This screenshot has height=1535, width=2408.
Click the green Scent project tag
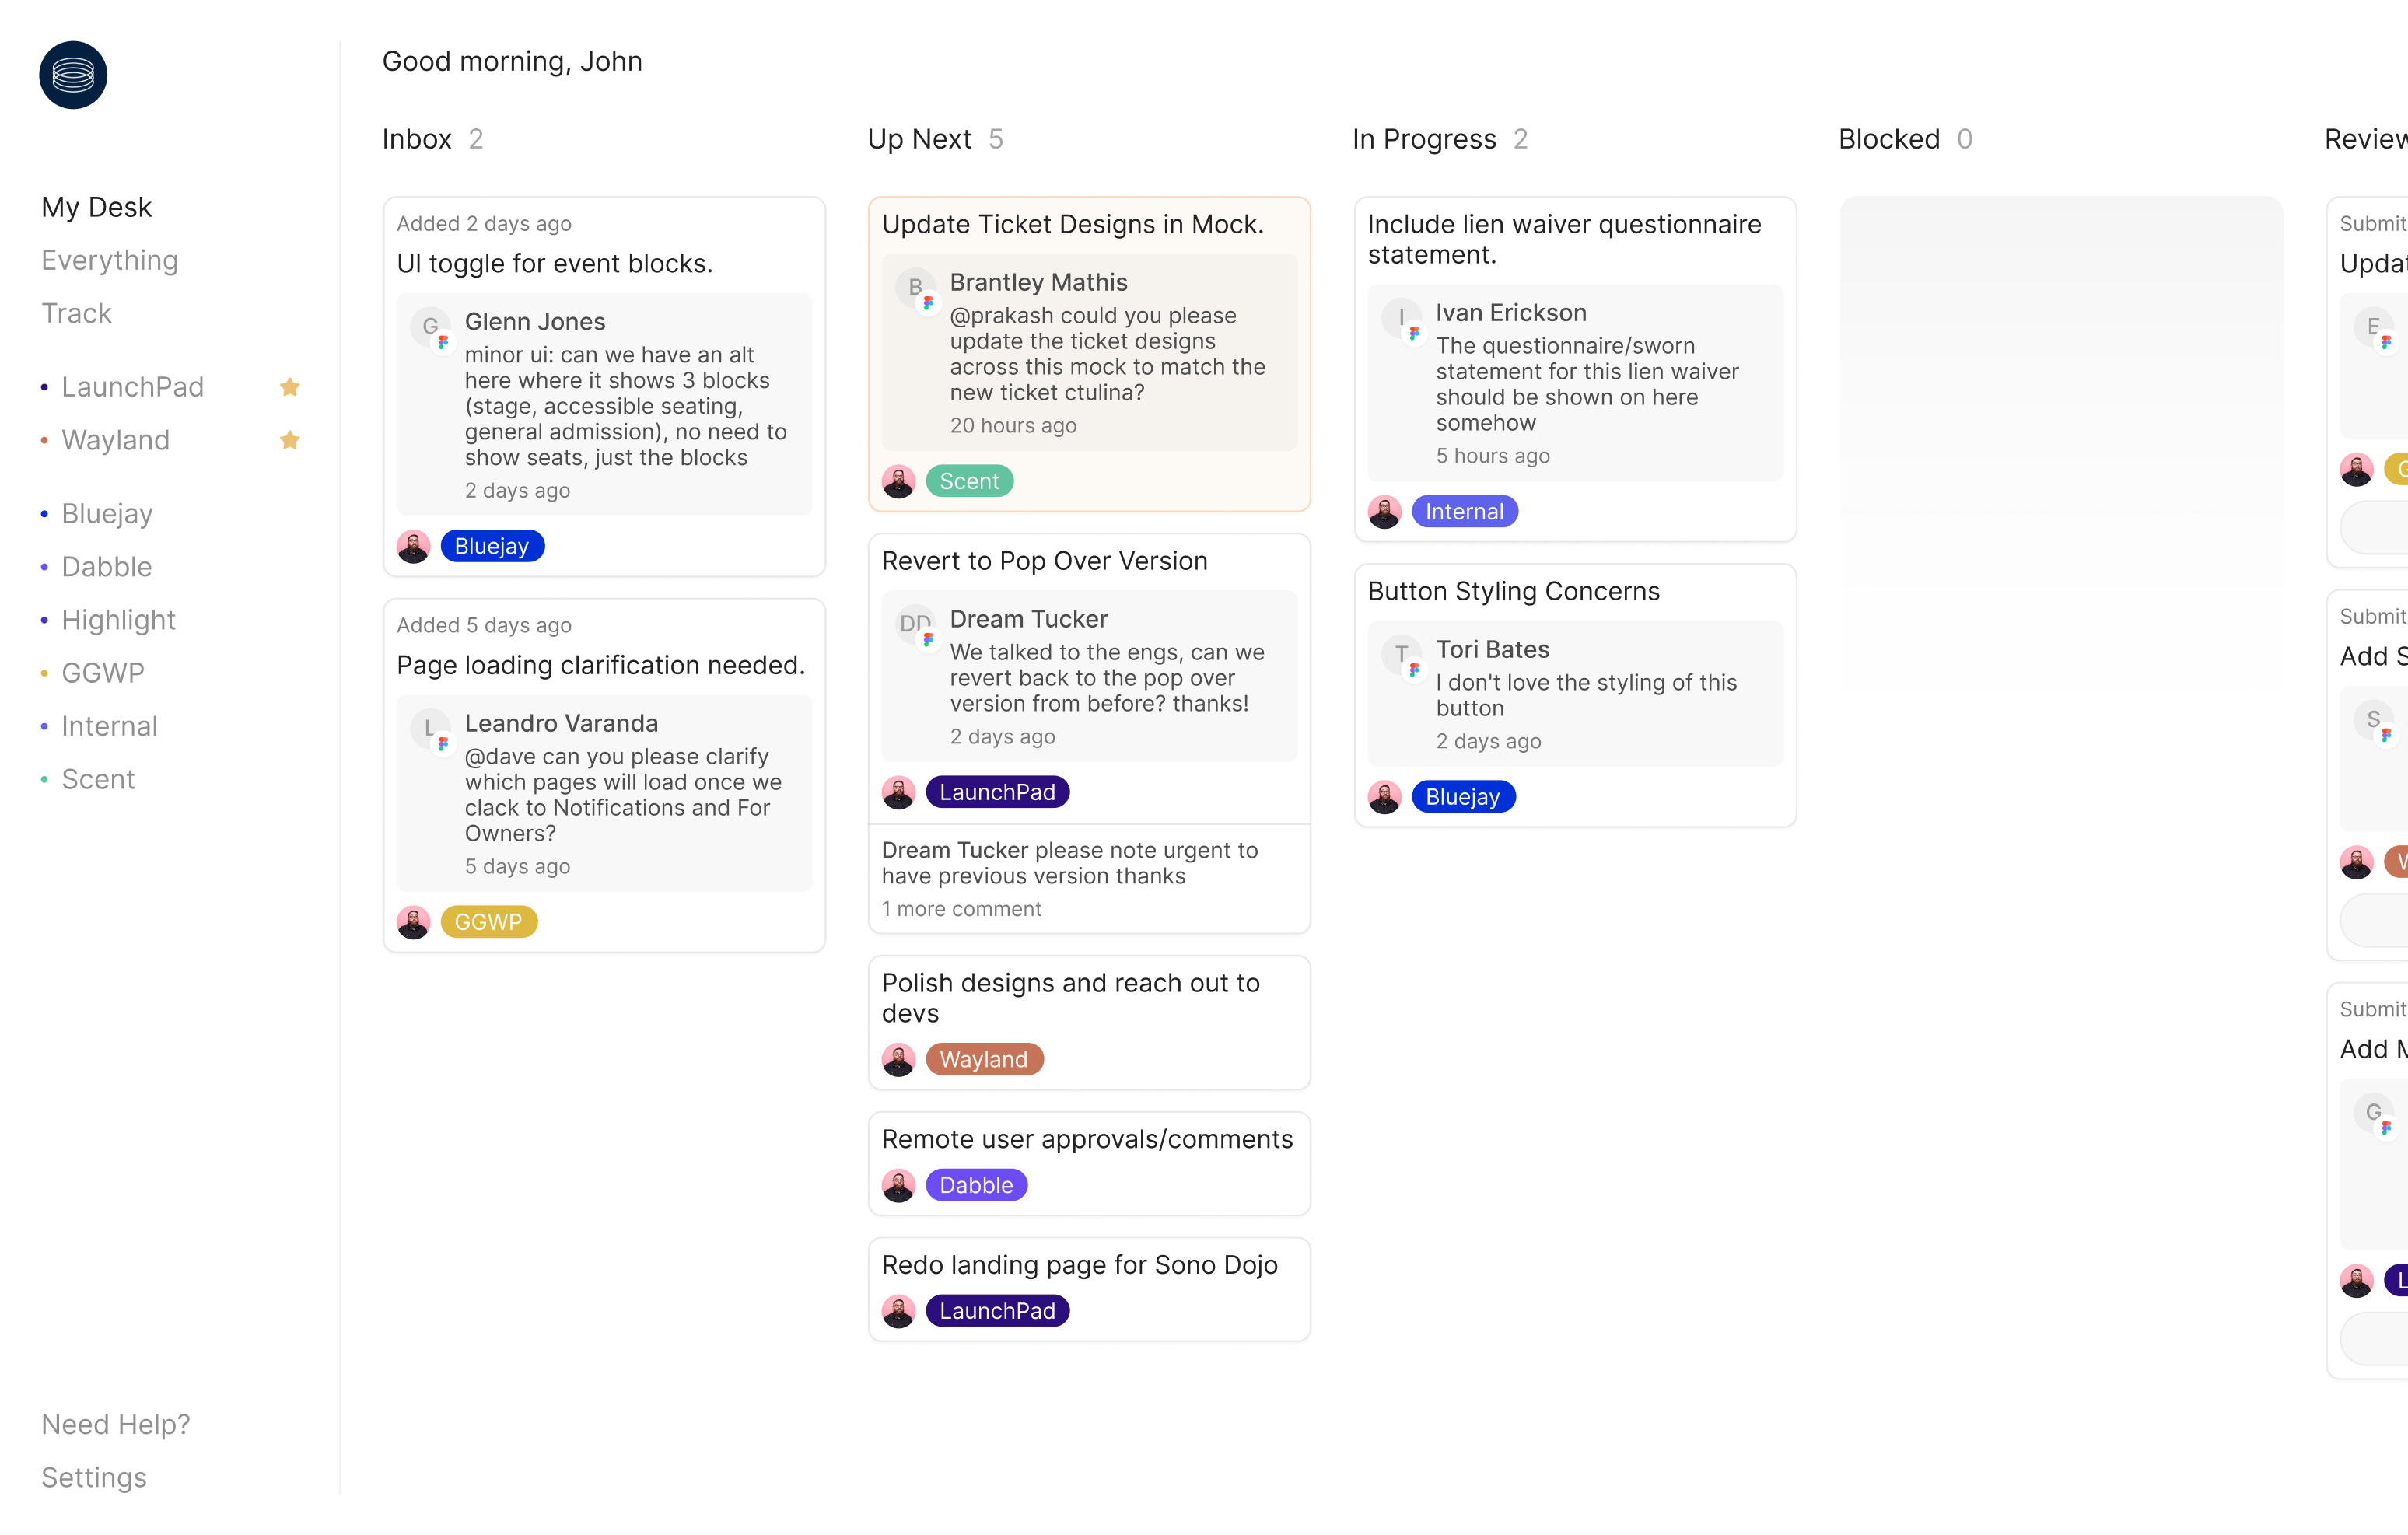[969, 481]
